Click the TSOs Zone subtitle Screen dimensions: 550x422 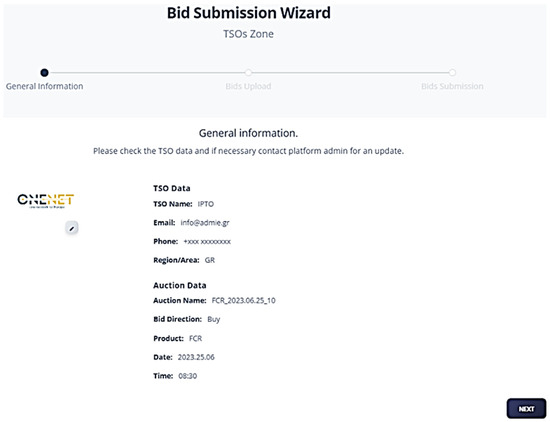pos(249,34)
